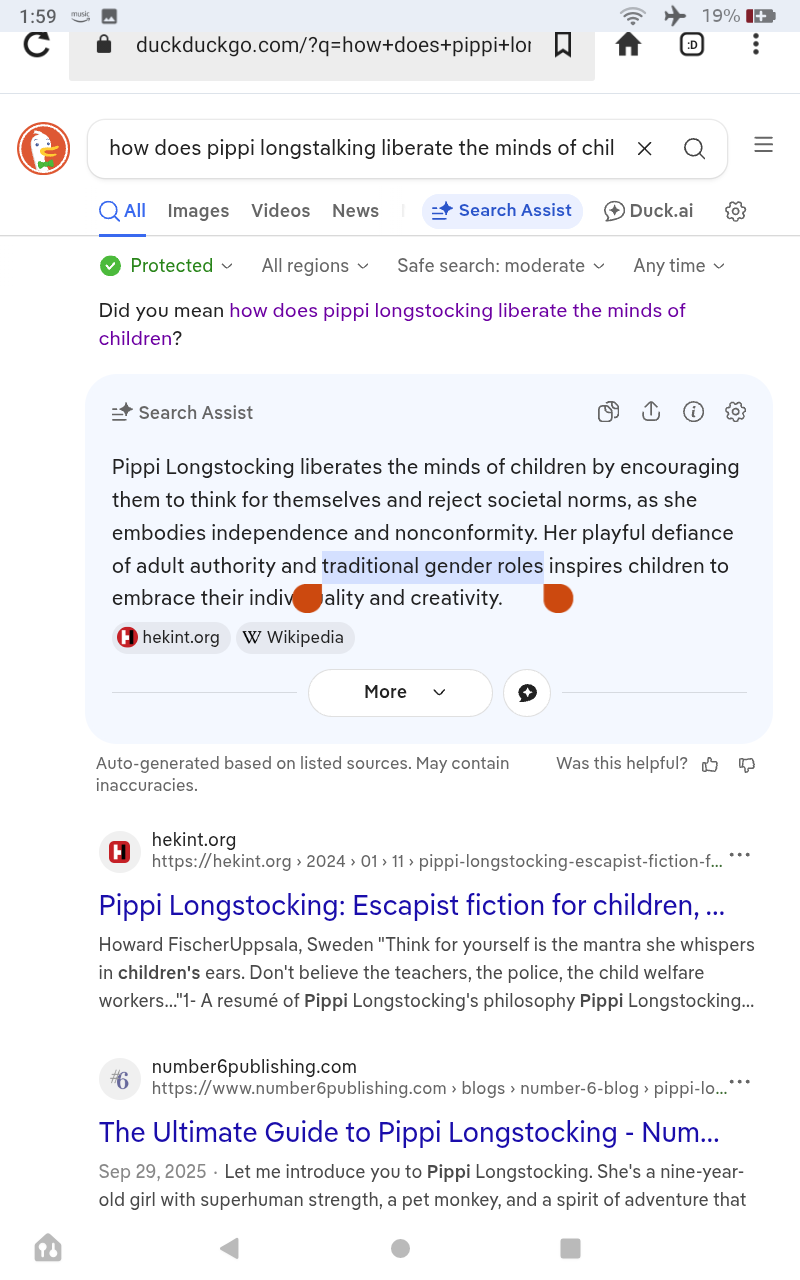Switch to the Images tab

[198, 211]
